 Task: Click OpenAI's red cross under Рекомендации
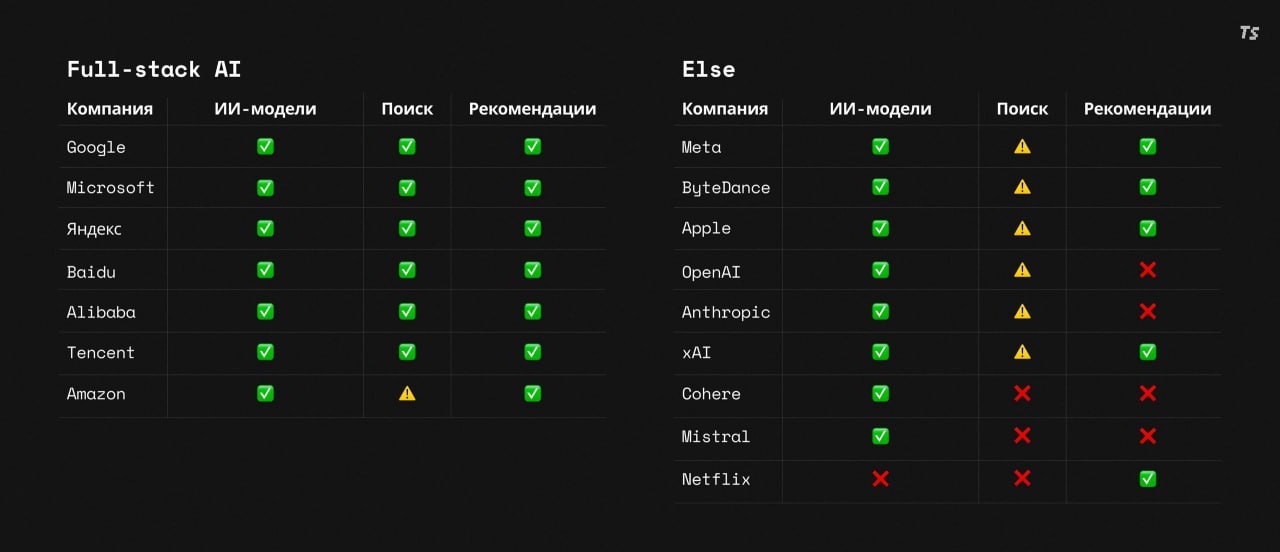1148,270
